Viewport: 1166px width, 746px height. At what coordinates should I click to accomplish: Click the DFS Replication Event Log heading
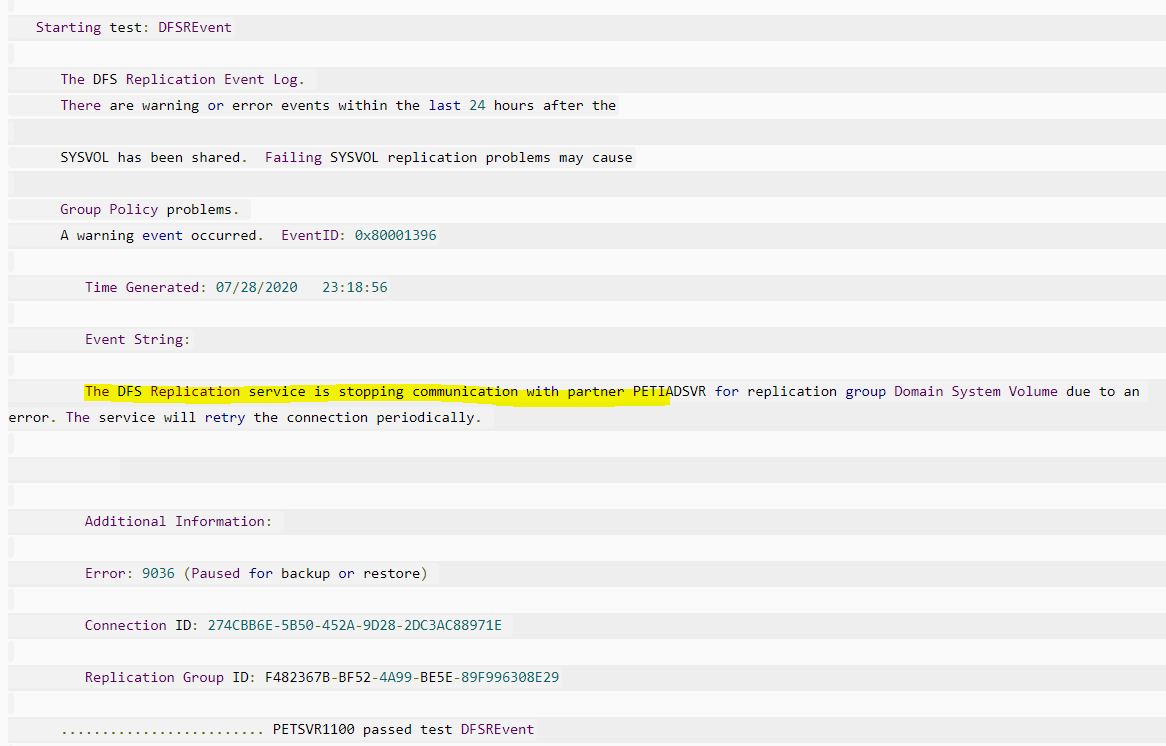(181, 79)
